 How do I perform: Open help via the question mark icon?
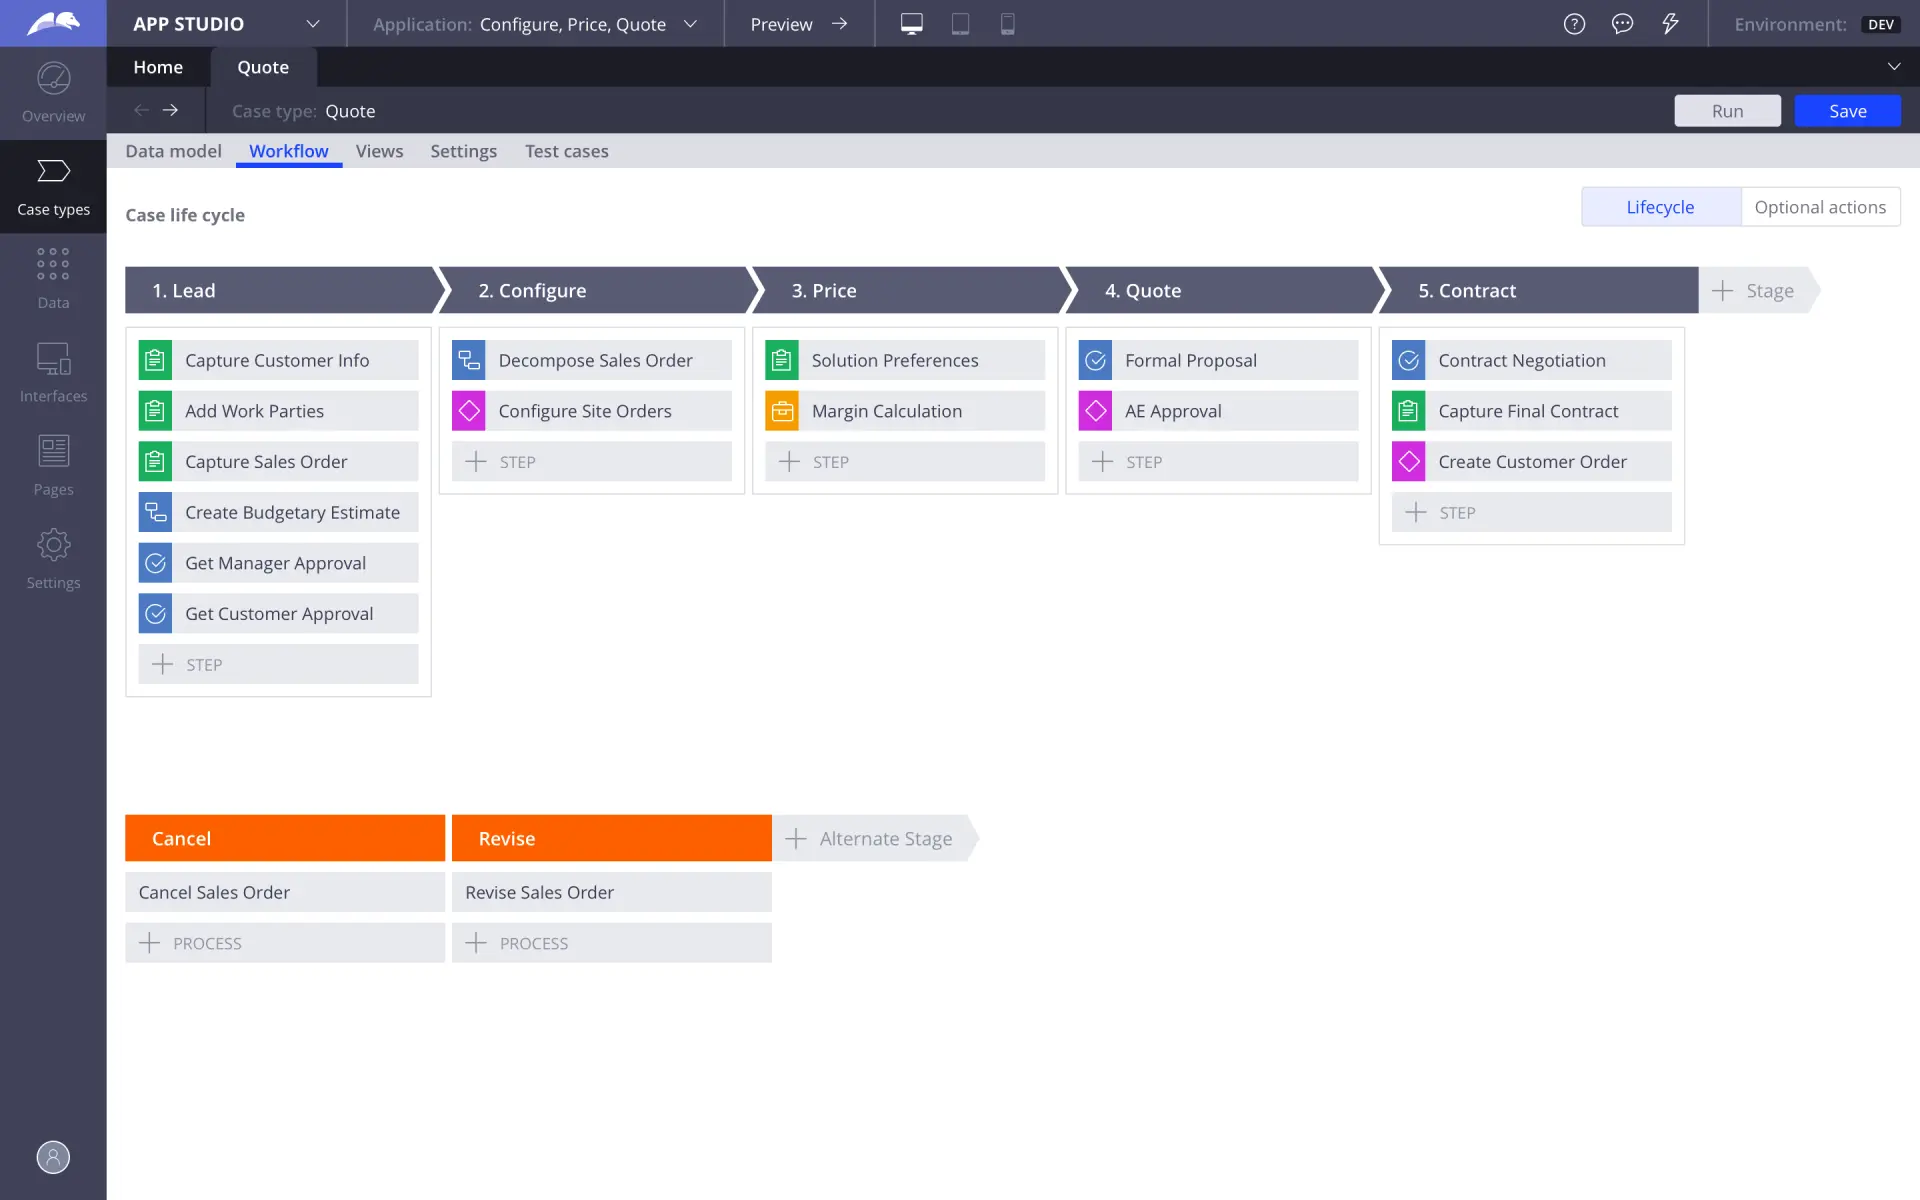[x=1574, y=23]
